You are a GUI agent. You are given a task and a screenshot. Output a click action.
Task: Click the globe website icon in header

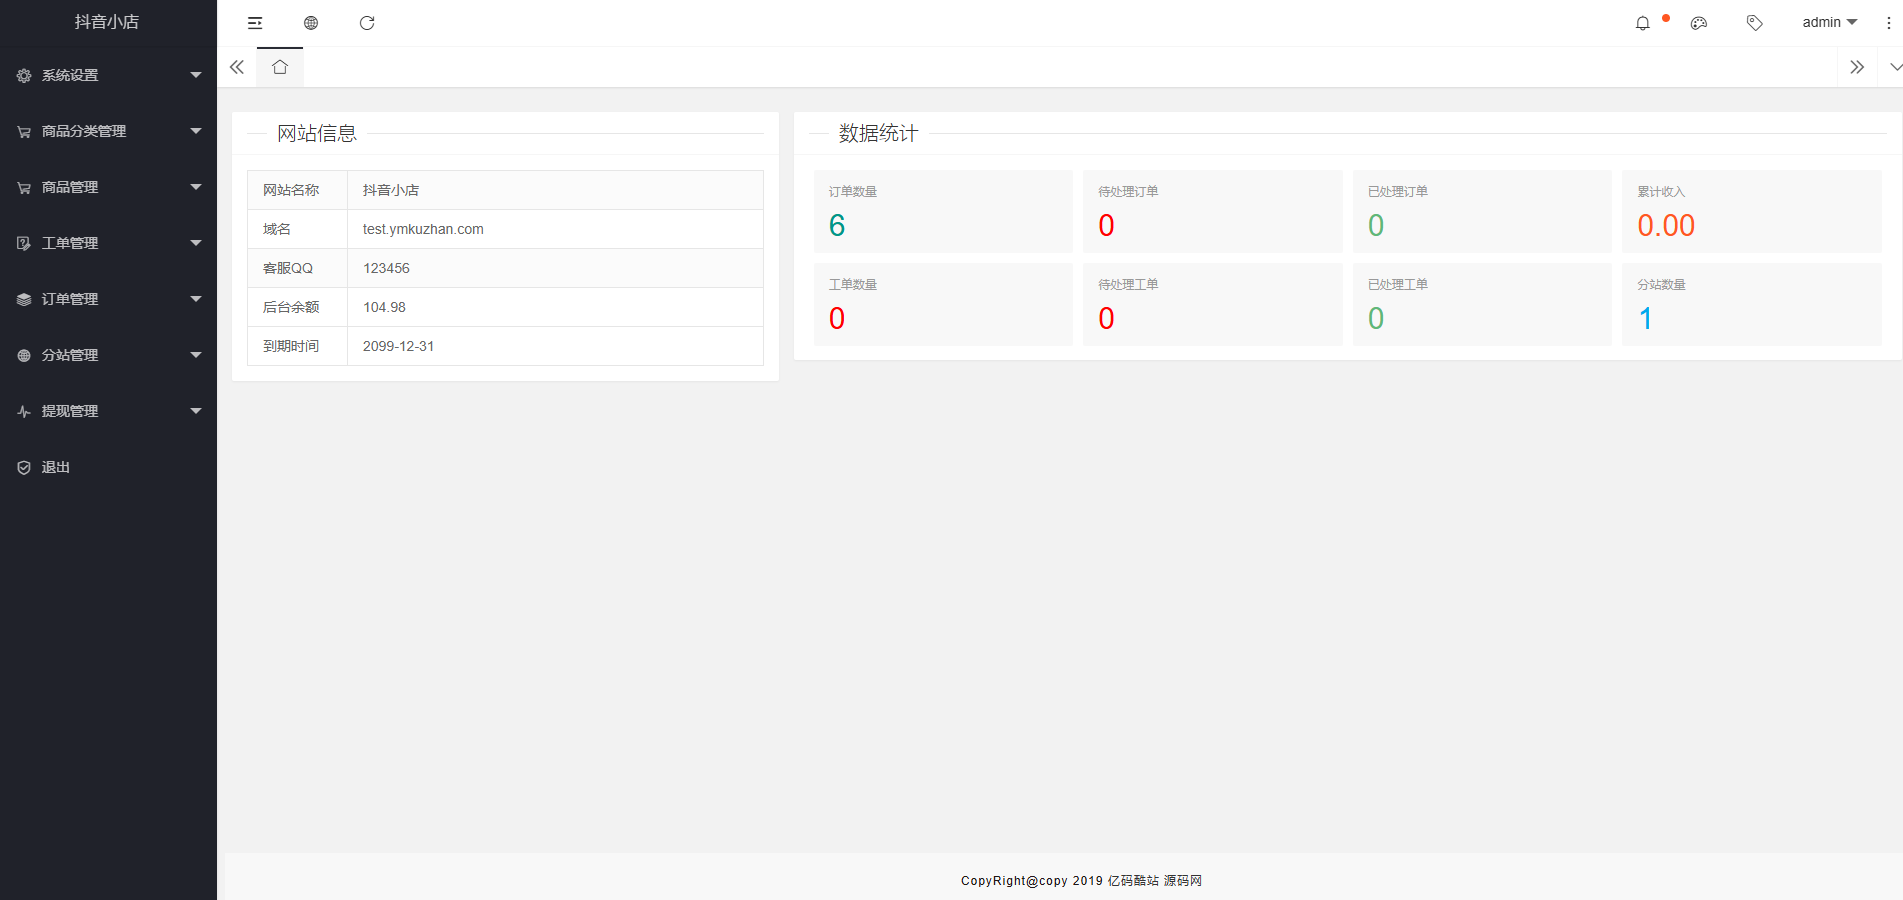point(311,23)
